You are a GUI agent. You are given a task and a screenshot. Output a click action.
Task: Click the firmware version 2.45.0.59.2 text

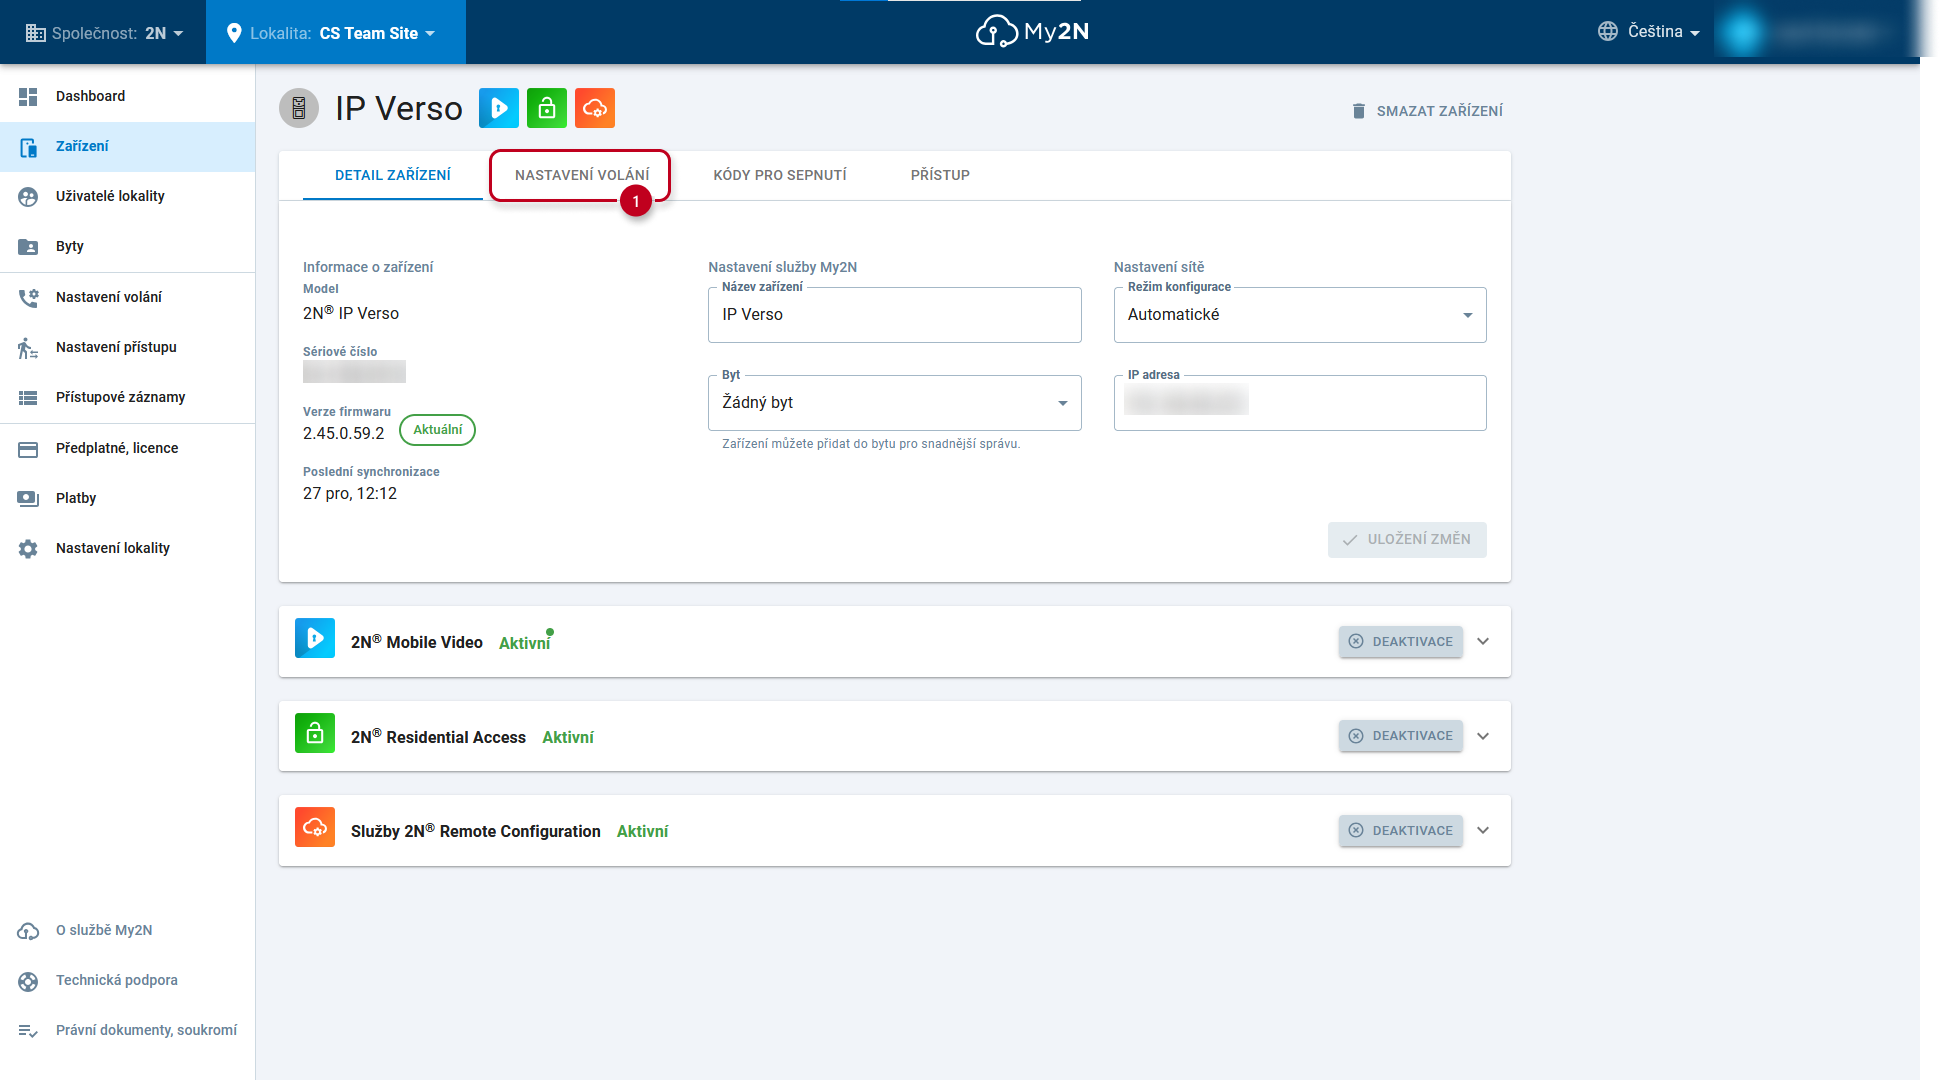coord(344,433)
